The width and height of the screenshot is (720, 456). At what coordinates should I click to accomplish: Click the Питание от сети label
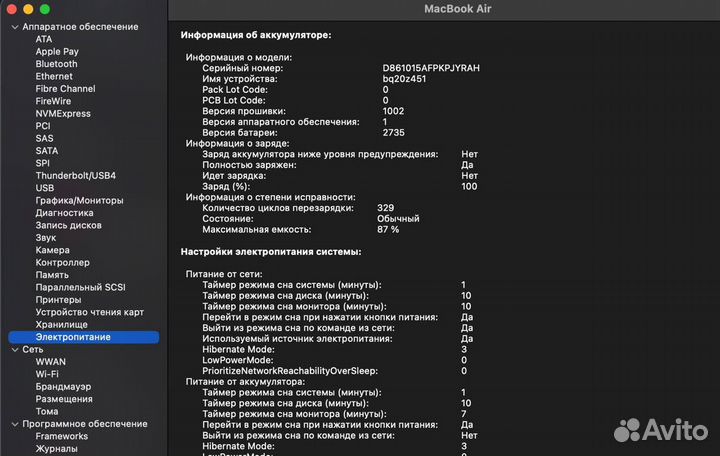[224, 274]
